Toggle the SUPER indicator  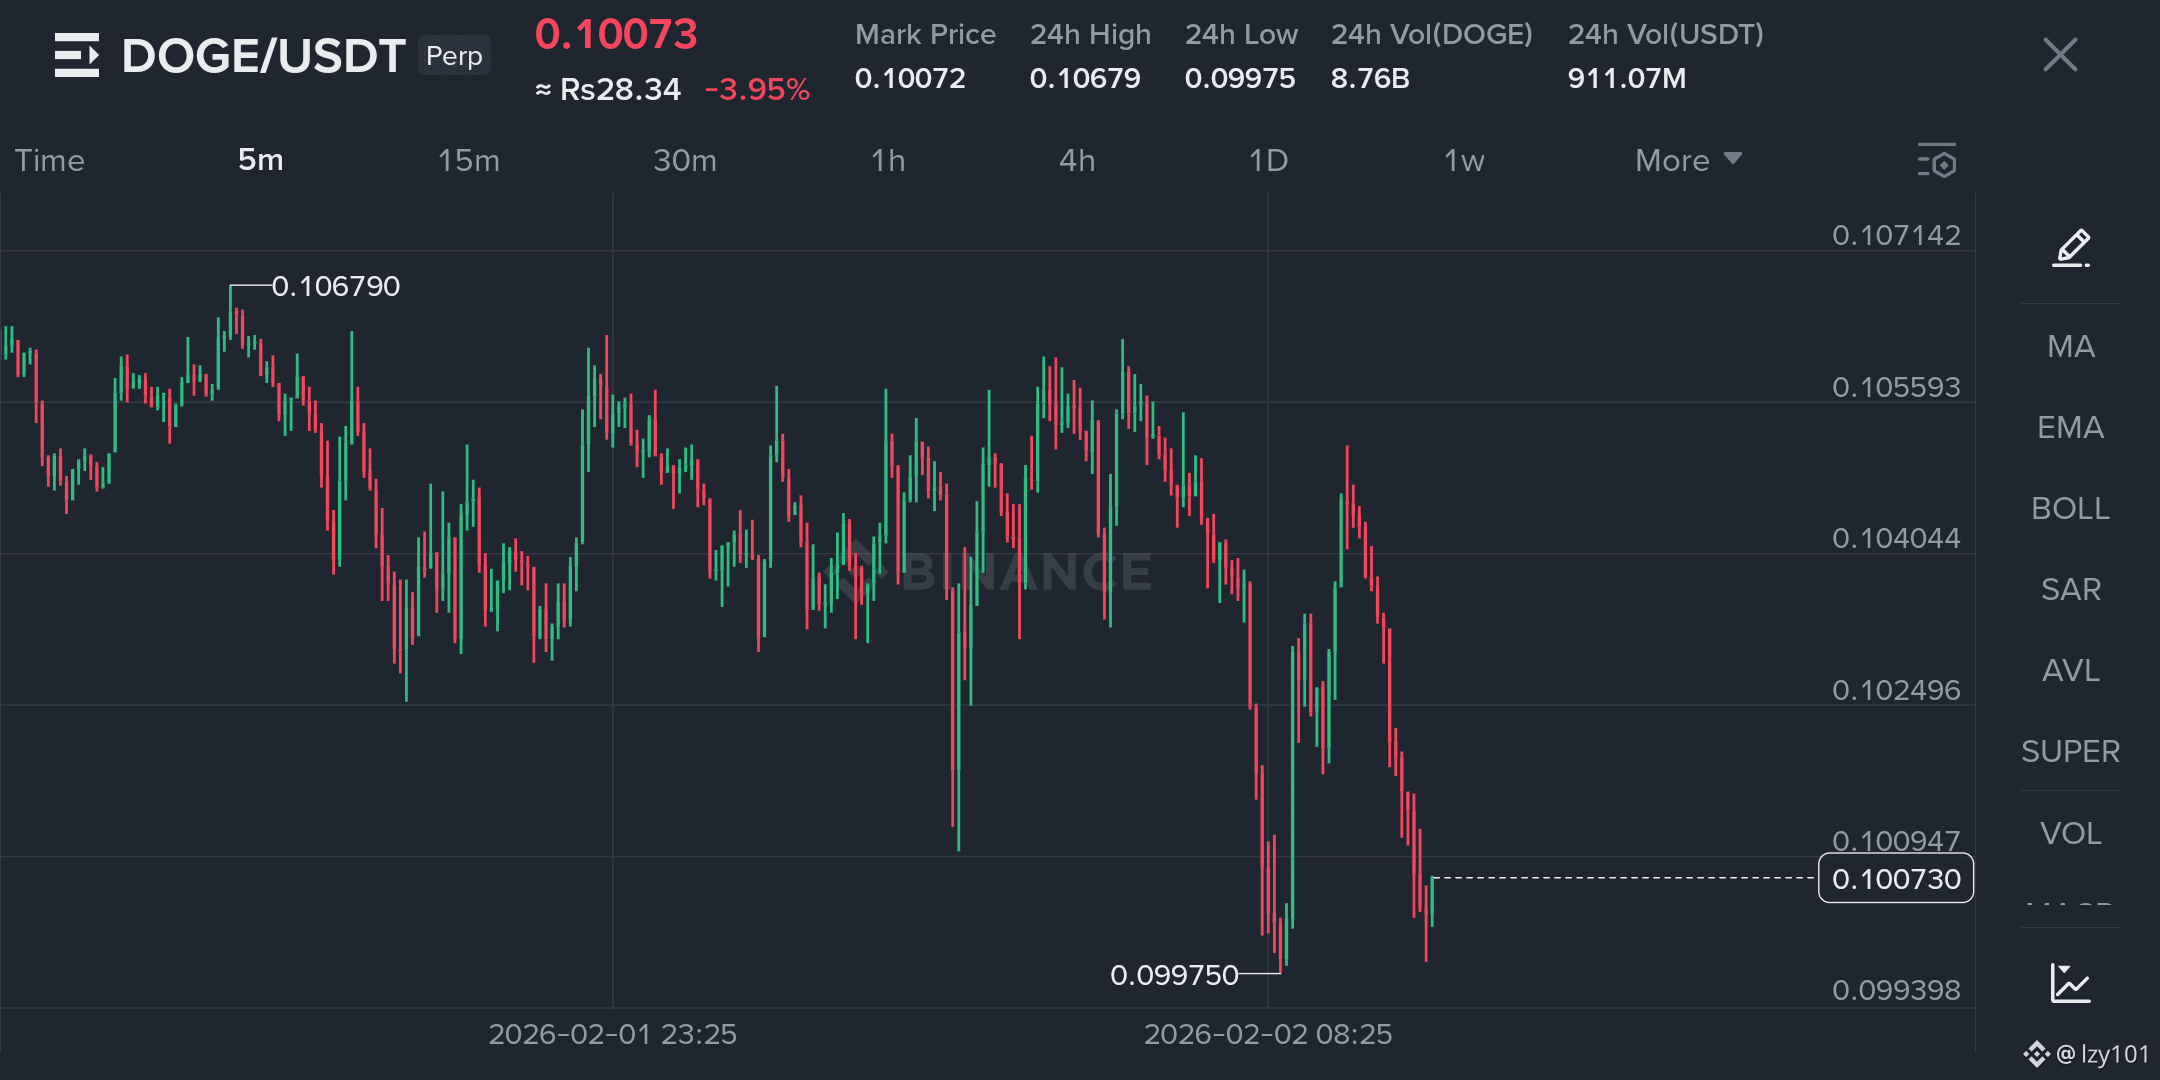2071,751
